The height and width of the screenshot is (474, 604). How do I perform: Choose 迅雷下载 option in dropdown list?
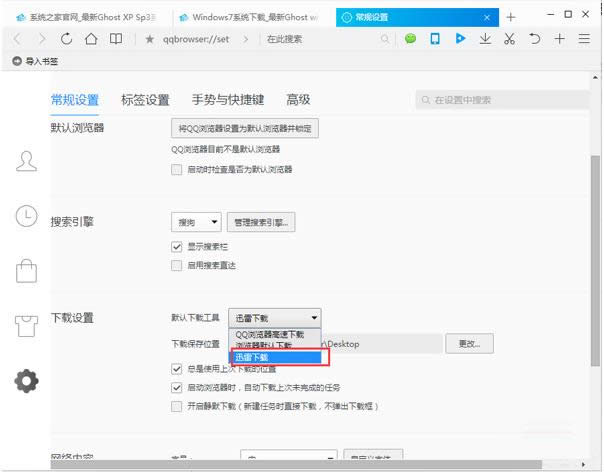click(x=277, y=357)
